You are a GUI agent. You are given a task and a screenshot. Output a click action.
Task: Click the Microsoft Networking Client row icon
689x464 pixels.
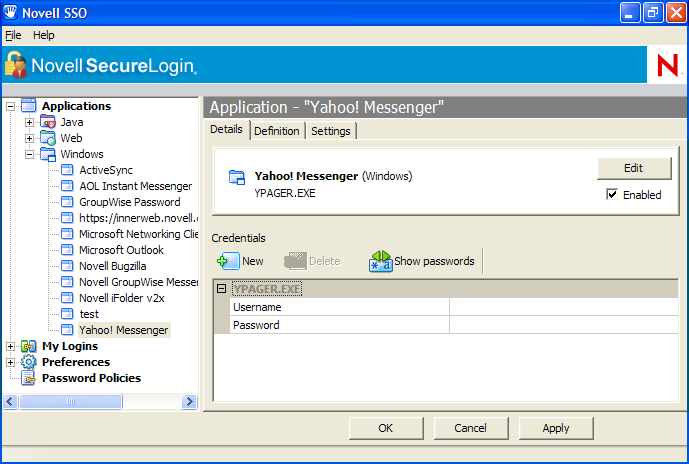pyautogui.click(x=67, y=234)
